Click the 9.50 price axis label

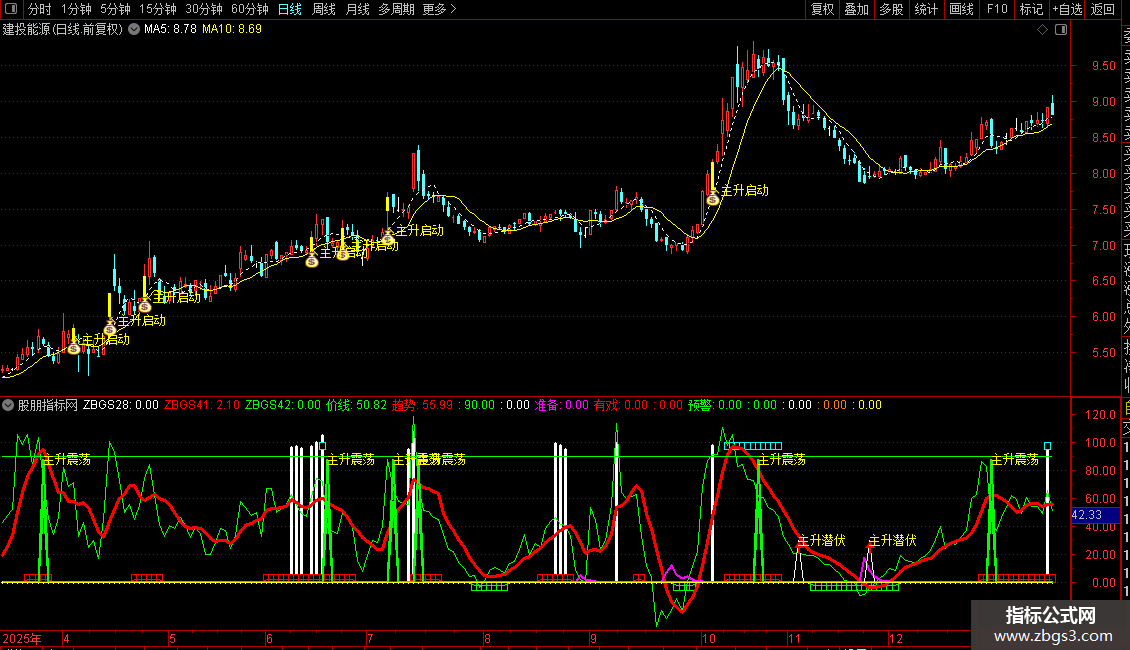(x=1103, y=66)
